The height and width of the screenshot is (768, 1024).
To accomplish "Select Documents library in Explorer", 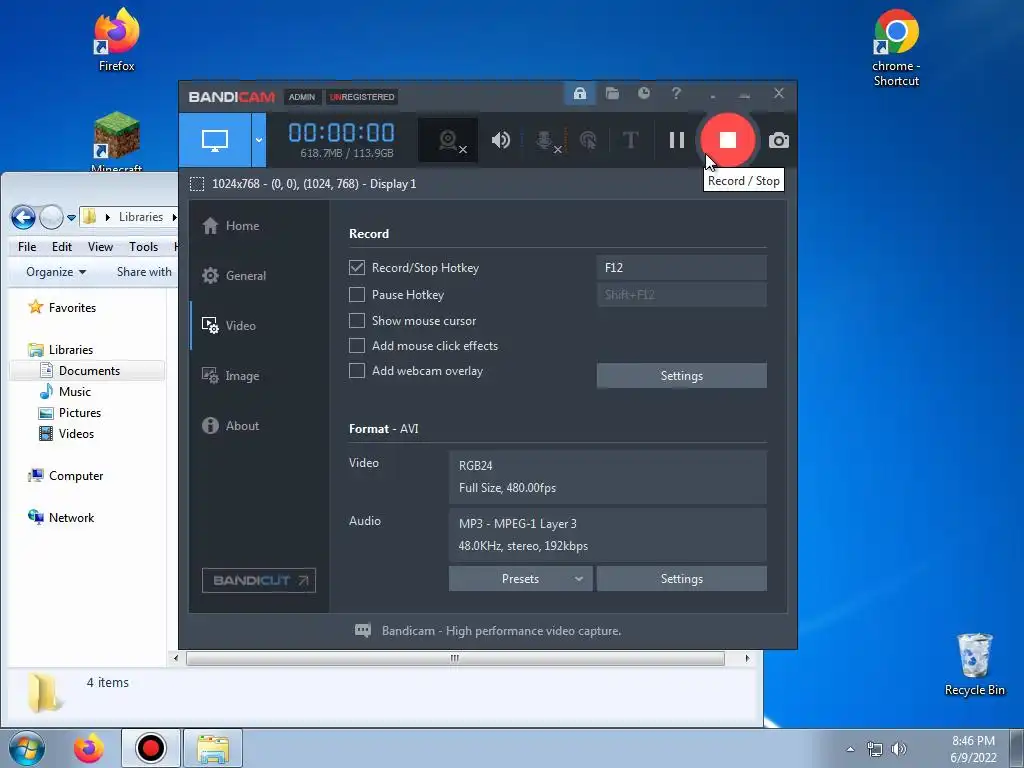I will (89, 371).
